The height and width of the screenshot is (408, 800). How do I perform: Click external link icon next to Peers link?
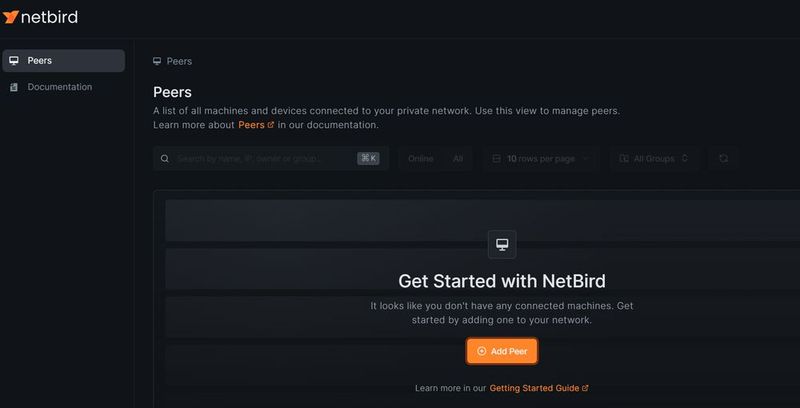[271, 125]
